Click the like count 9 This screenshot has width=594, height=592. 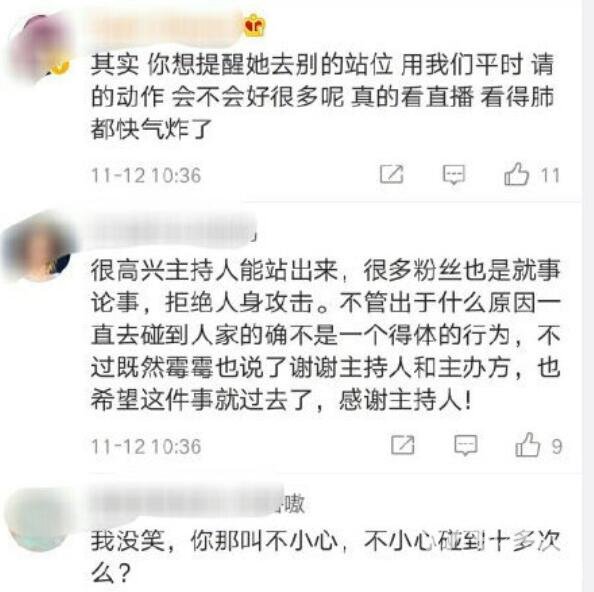coord(556,446)
